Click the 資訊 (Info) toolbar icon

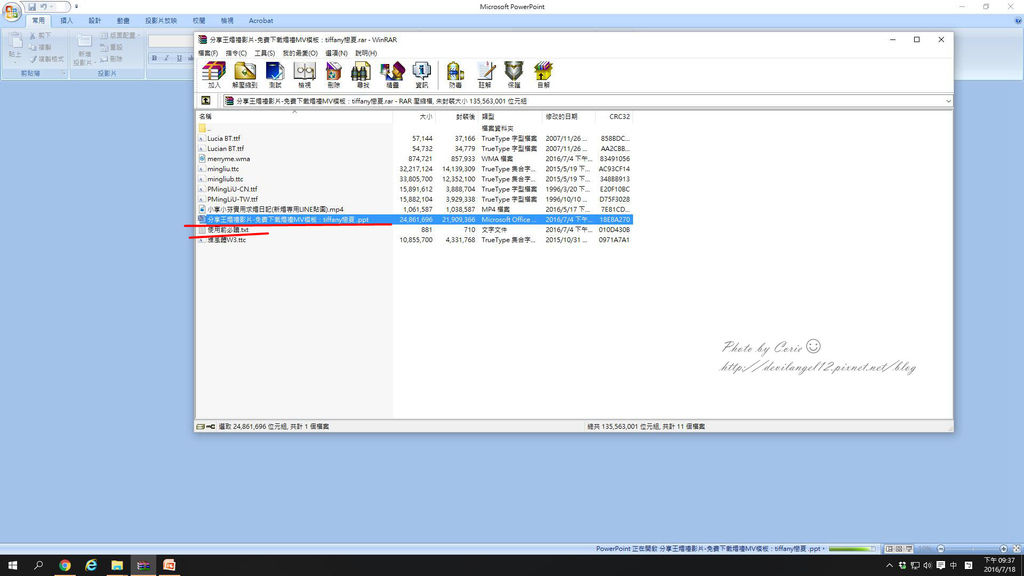coord(422,74)
